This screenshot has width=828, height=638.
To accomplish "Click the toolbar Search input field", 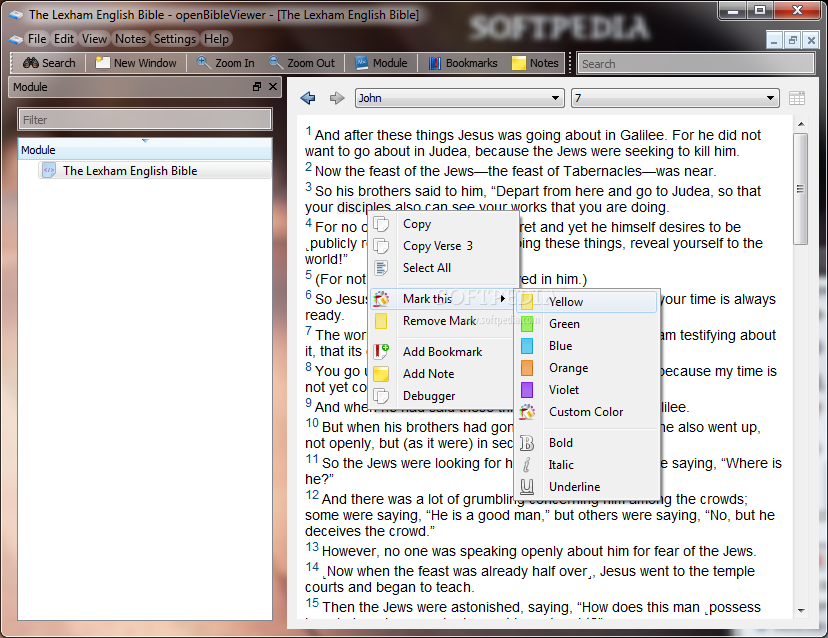I will click(x=695, y=63).
